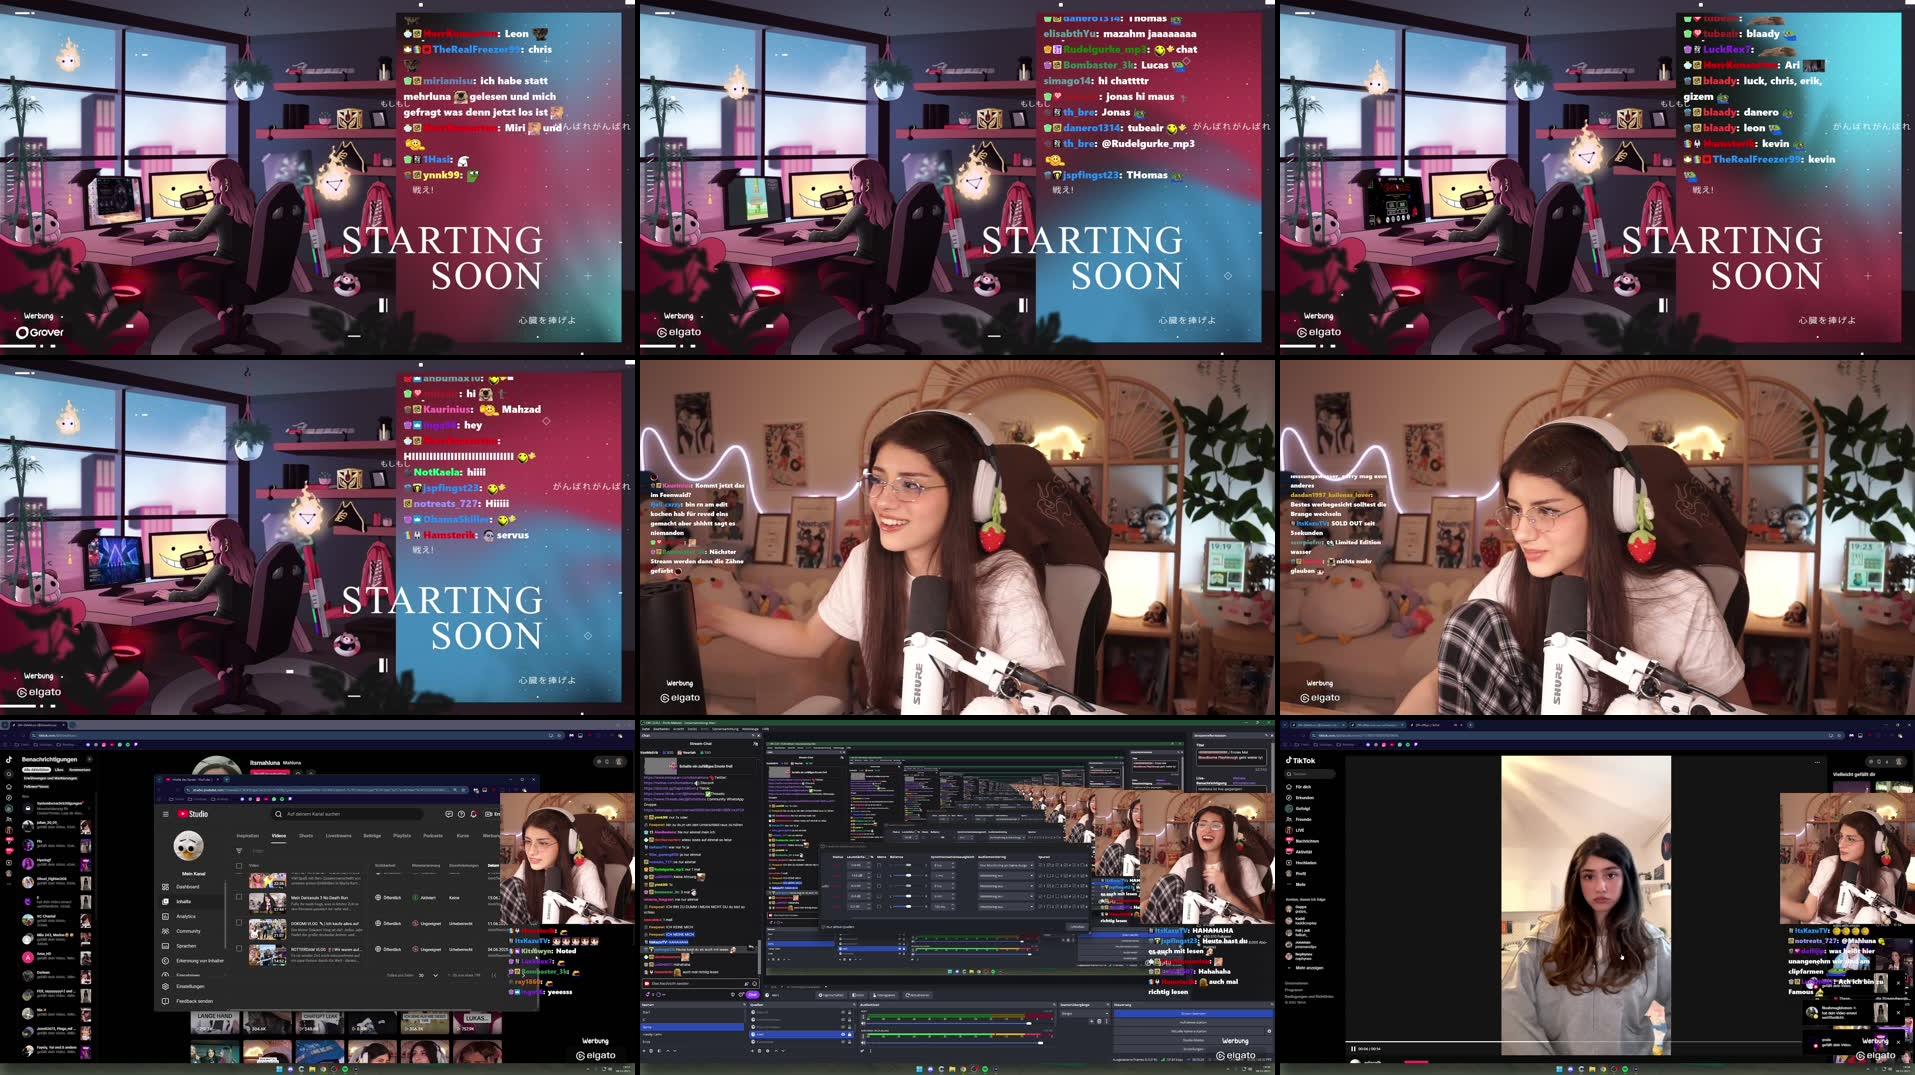Check the box next to the Darksouls video
Image resolution: width=1915 pixels, height=1075 pixels.
pos(239,897)
